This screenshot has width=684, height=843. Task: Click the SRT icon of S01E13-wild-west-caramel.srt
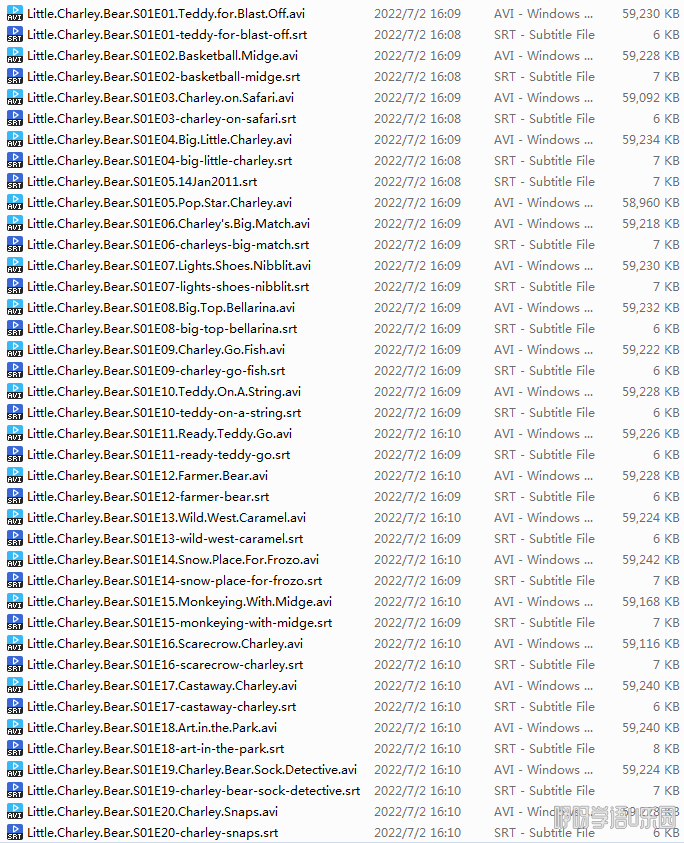pos(15,538)
